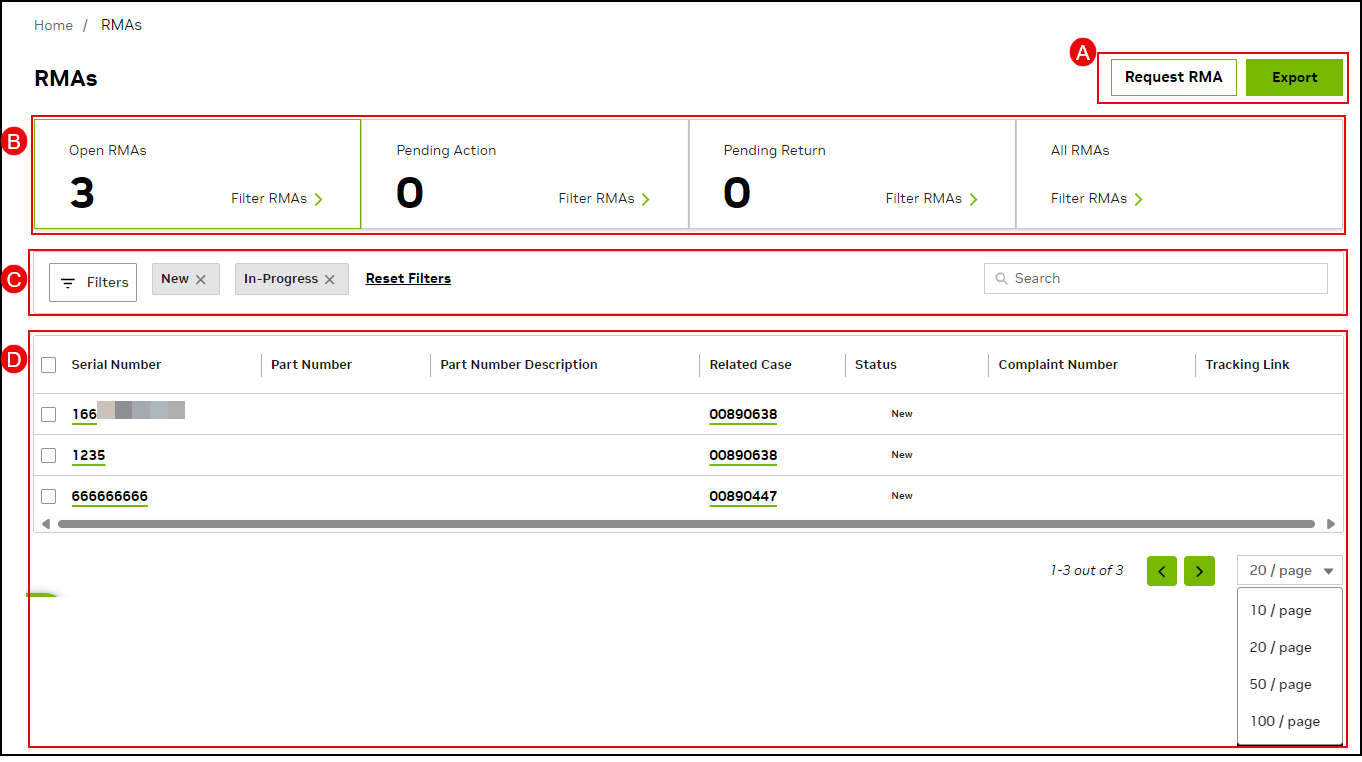Click Part Number Description column header

519,365
